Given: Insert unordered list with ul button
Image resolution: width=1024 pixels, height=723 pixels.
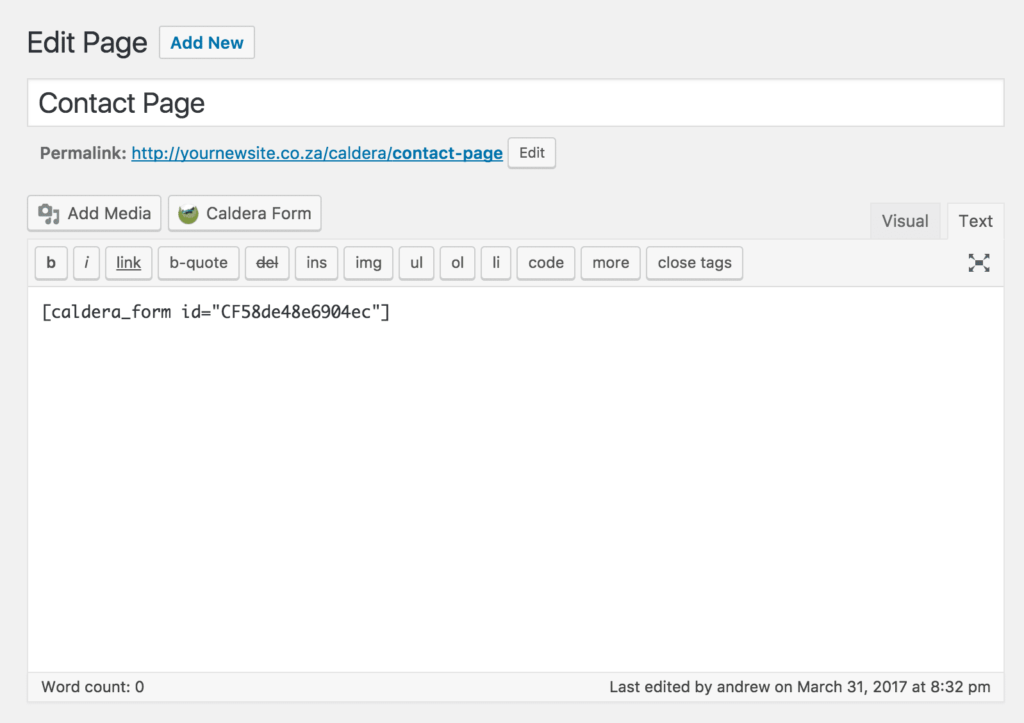Looking at the screenshot, I should tap(417, 263).
